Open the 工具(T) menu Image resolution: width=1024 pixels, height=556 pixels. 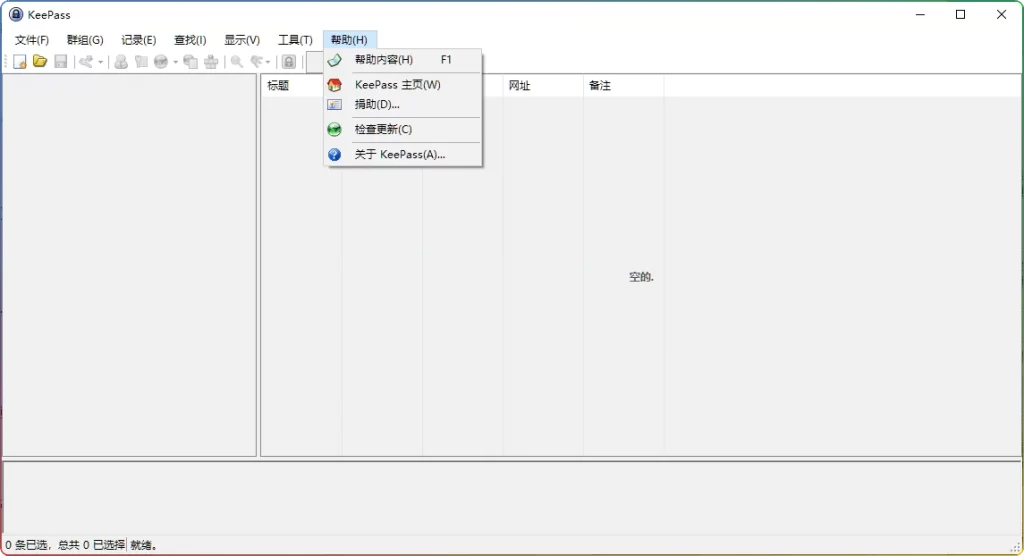295,40
